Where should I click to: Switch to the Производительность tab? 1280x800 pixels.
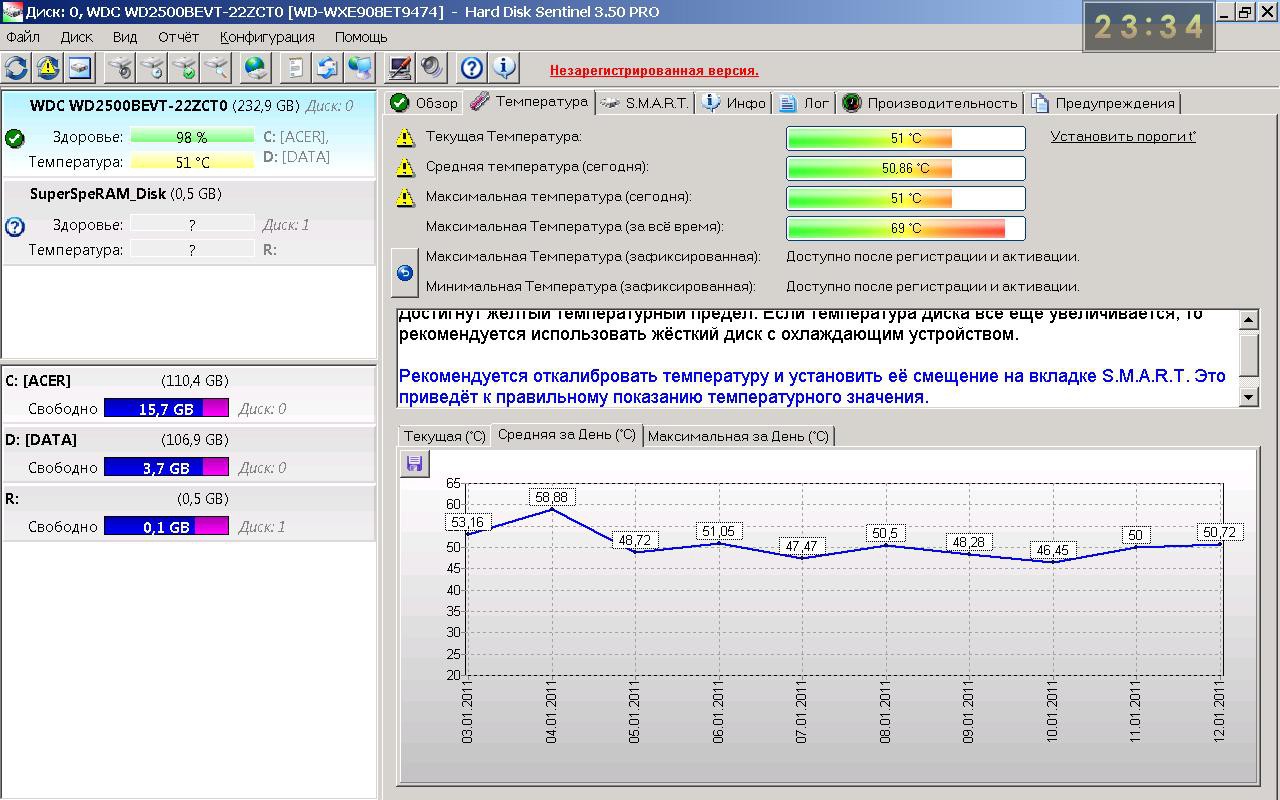930,103
